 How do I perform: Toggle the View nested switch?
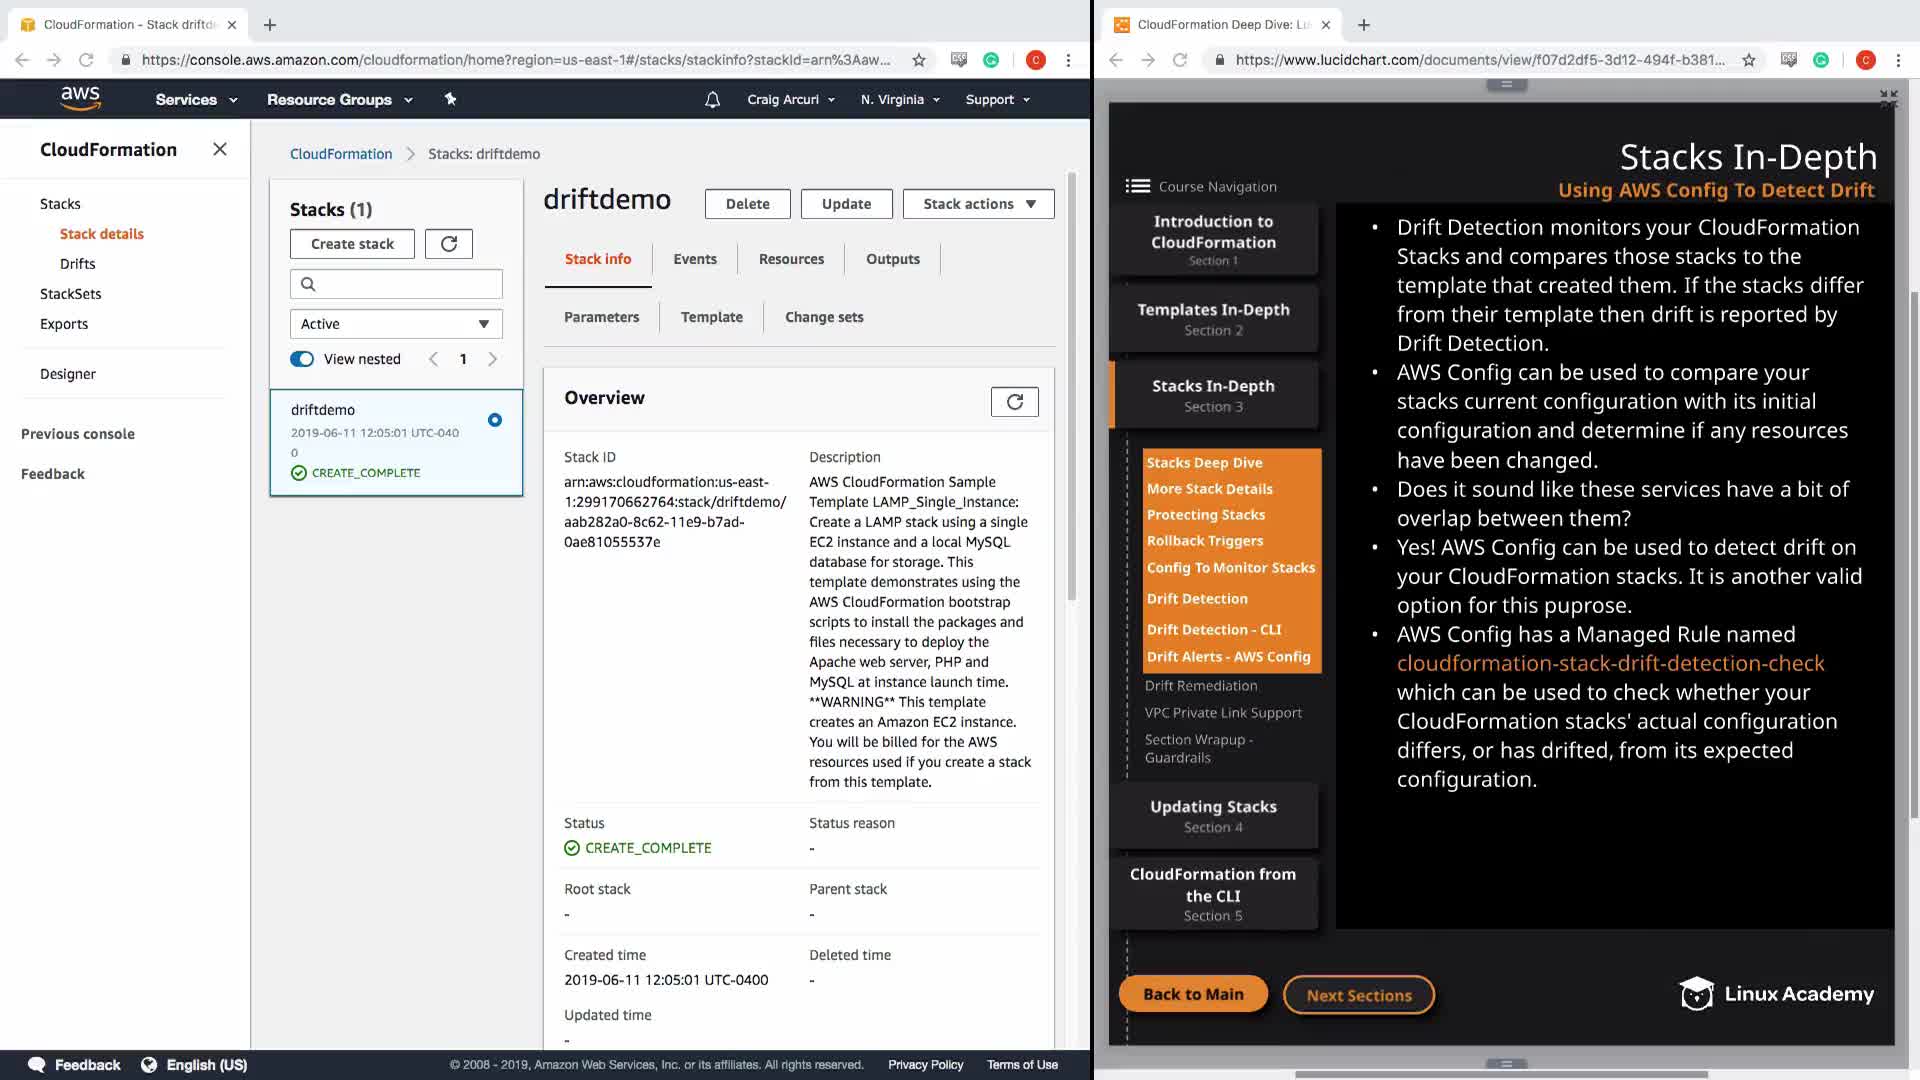pyautogui.click(x=302, y=359)
